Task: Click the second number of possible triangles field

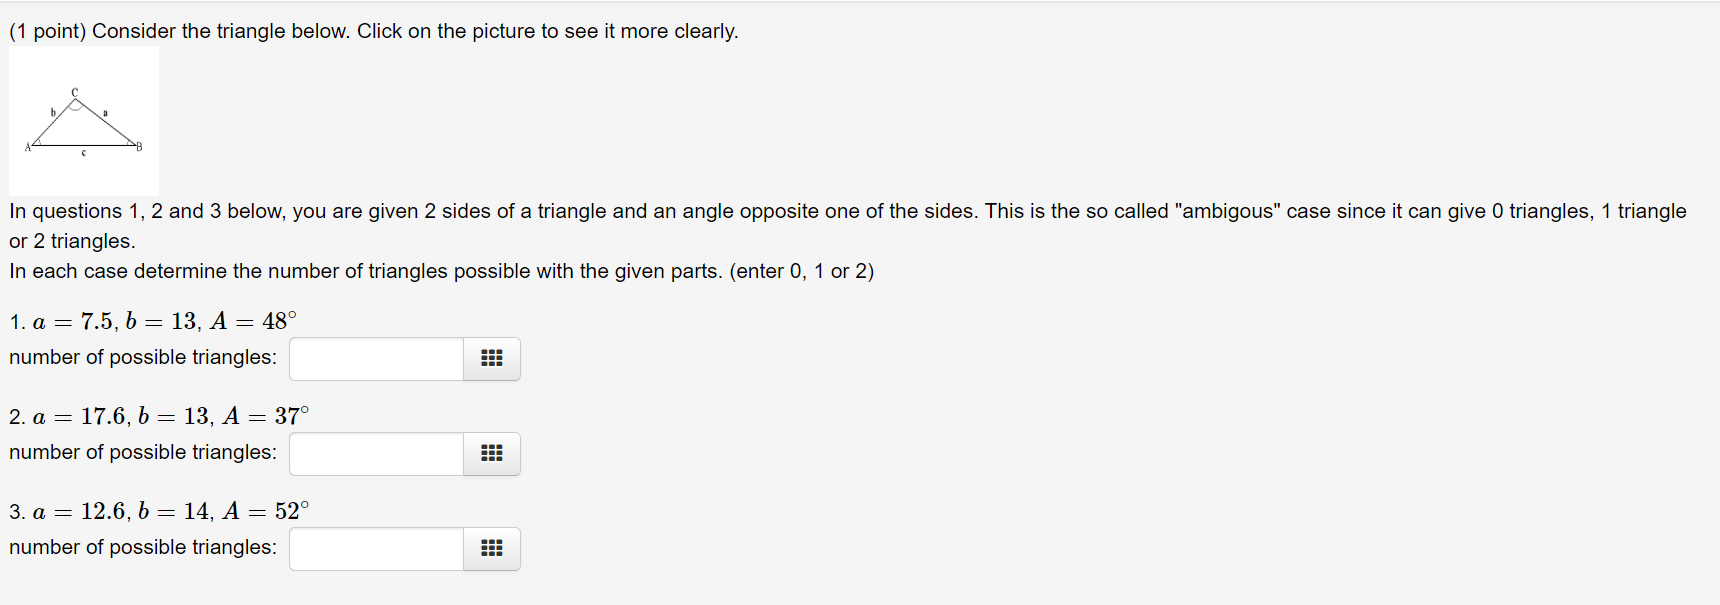Action: [x=375, y=453]
